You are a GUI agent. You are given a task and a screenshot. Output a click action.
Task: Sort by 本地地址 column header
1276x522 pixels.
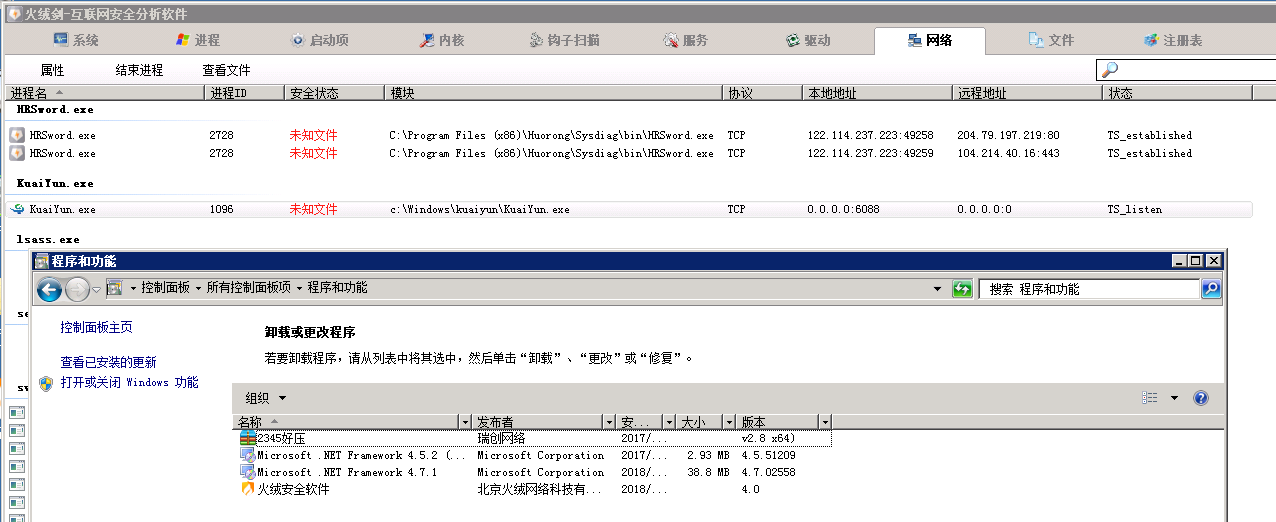click(x=878, y=93)
